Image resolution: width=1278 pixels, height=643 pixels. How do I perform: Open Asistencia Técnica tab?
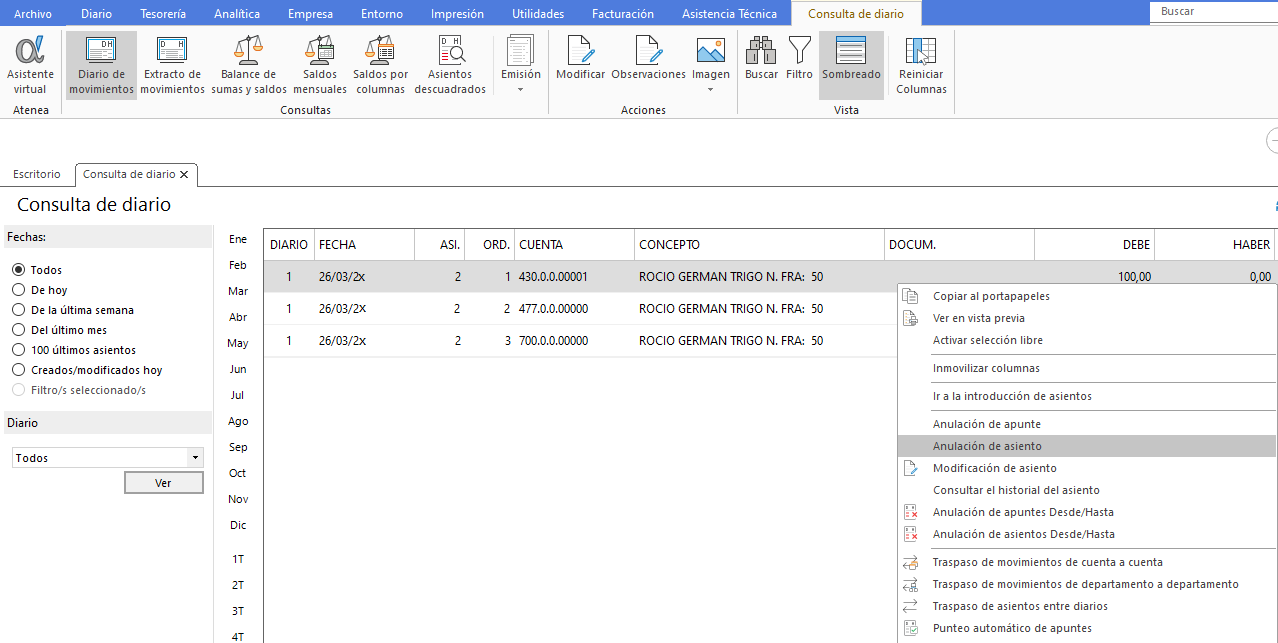click(x=729, y=14)
